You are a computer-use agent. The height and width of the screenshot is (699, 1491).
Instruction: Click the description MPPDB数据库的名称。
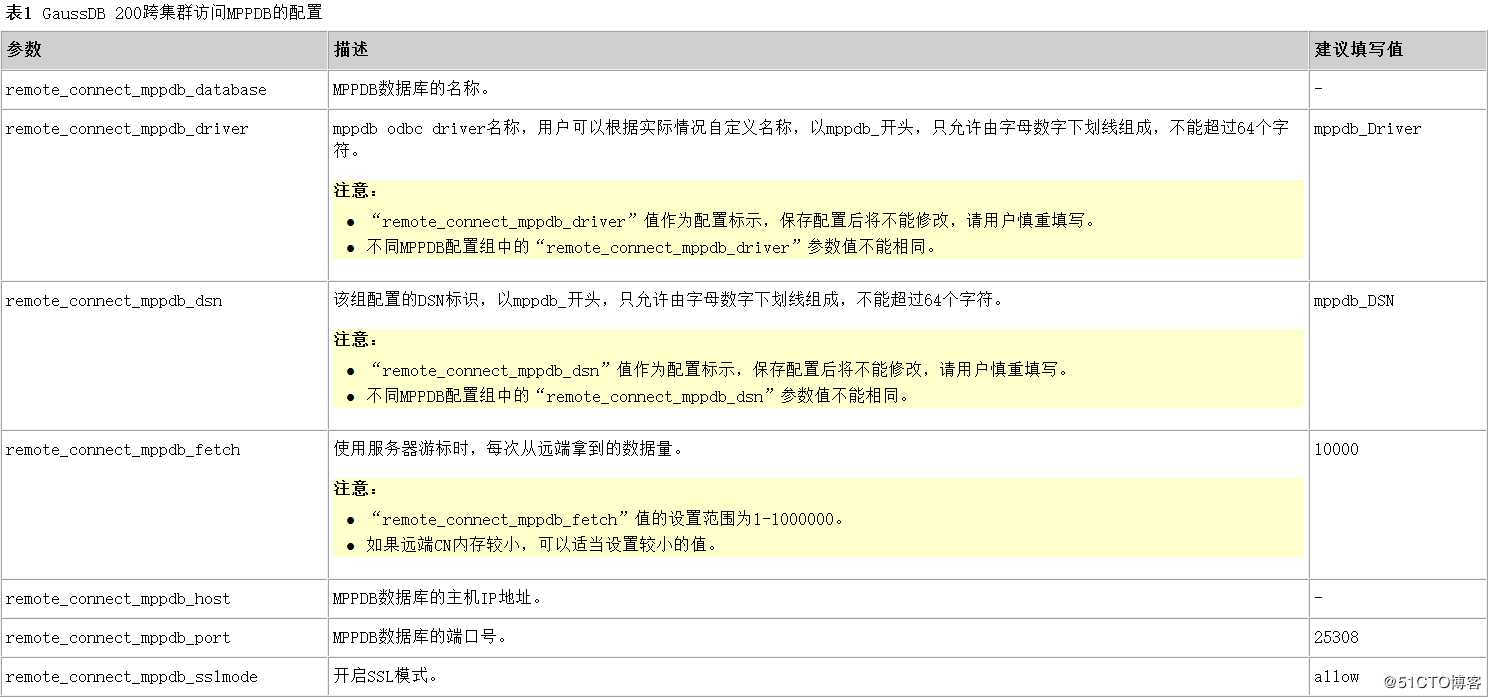click(x=412, y=89)
